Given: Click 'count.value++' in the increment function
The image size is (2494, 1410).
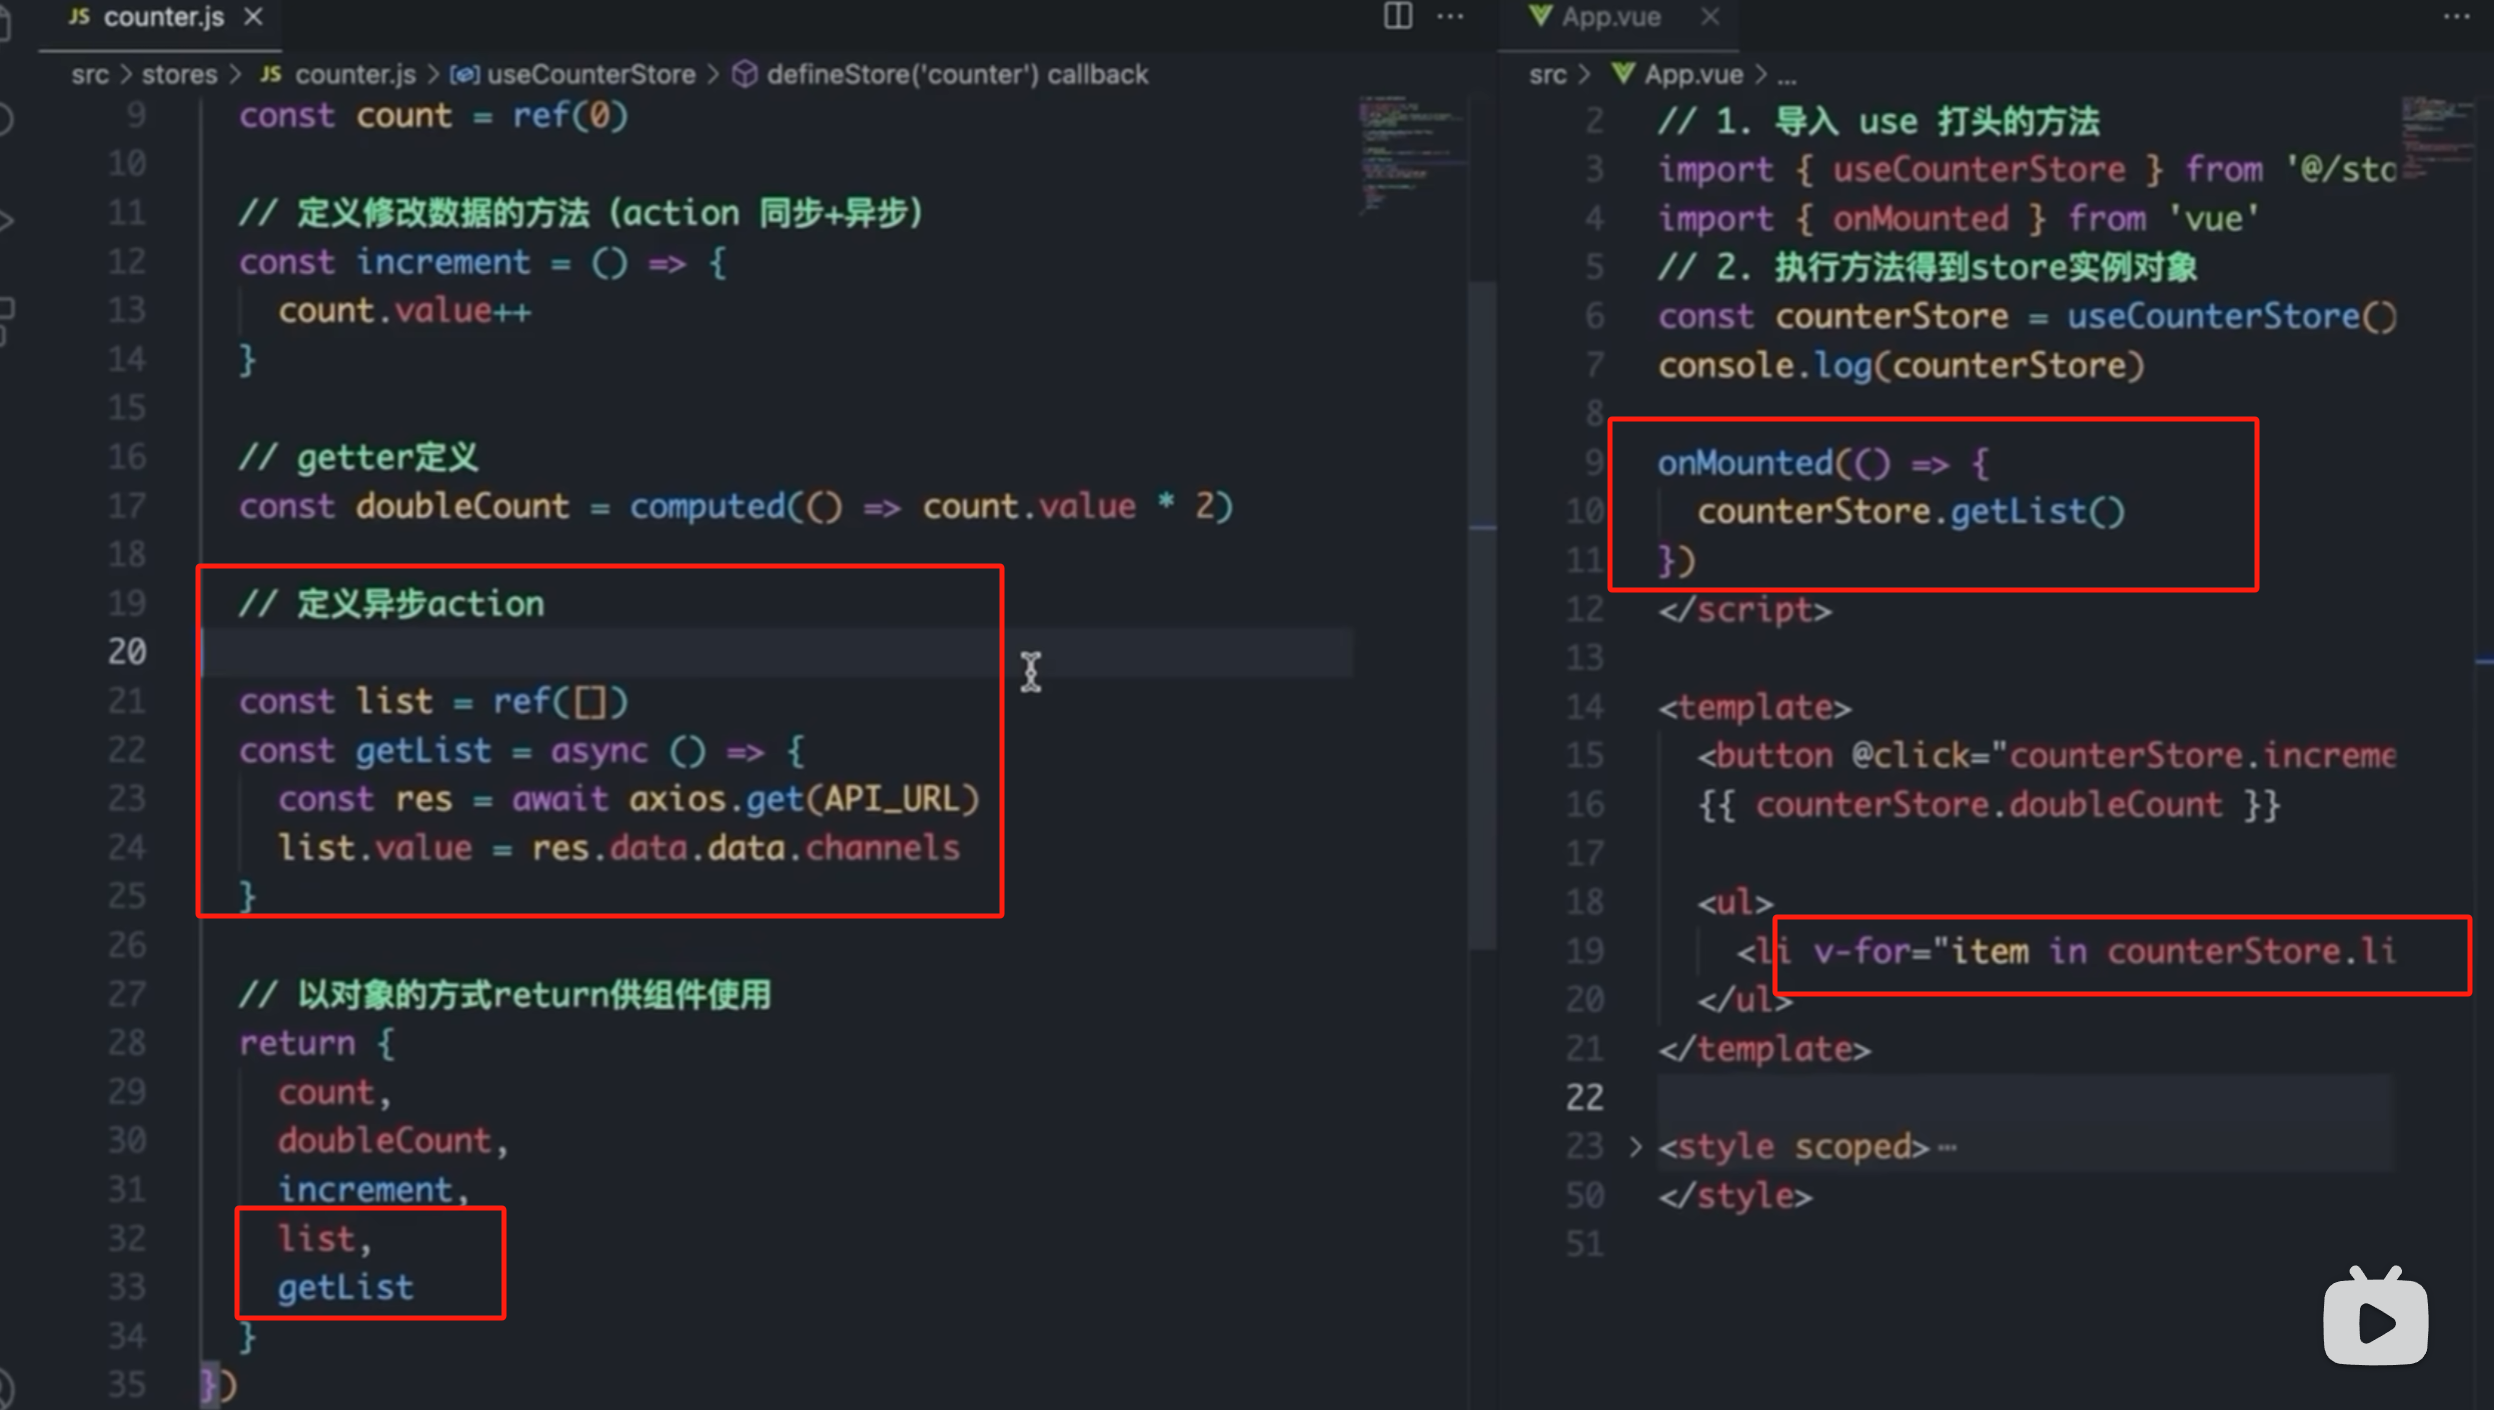Looking at the screenshot, I should pos(404,311).
